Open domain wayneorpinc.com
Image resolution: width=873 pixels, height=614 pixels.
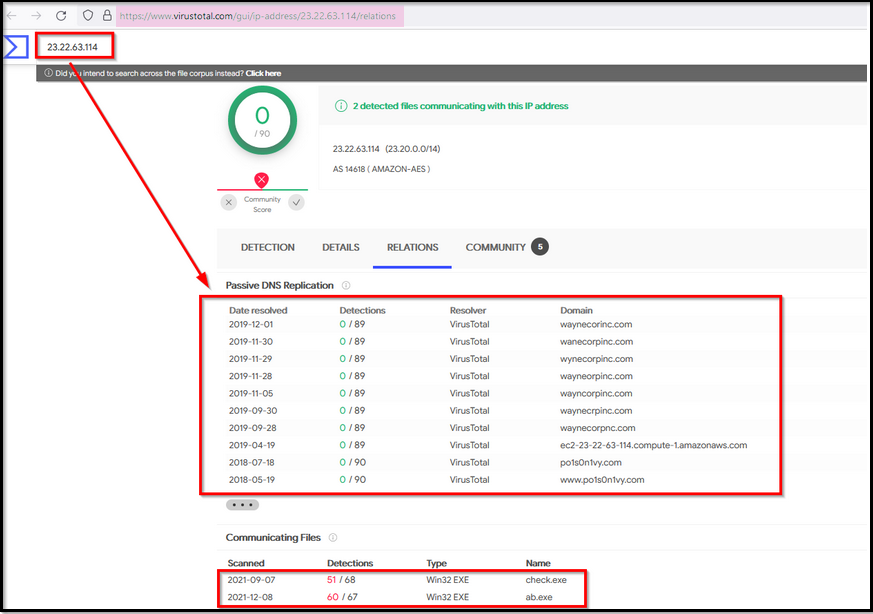point(596,376)
